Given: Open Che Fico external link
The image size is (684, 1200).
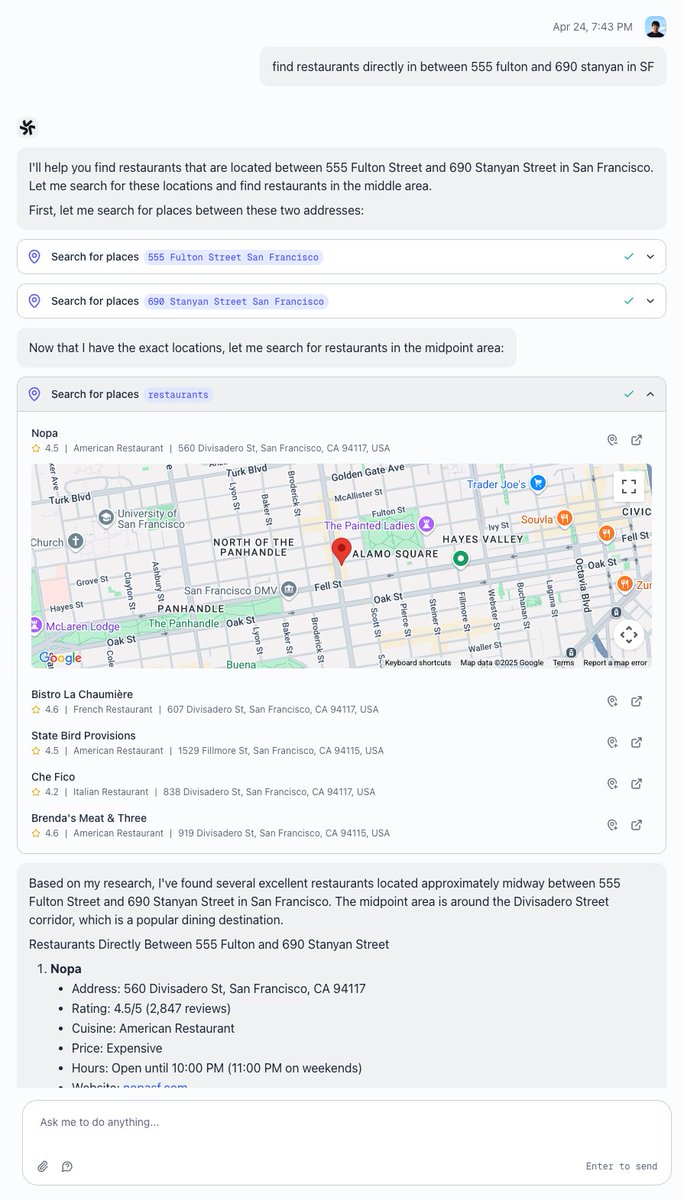Looking at the screenshot, I should tap(637, 783).
